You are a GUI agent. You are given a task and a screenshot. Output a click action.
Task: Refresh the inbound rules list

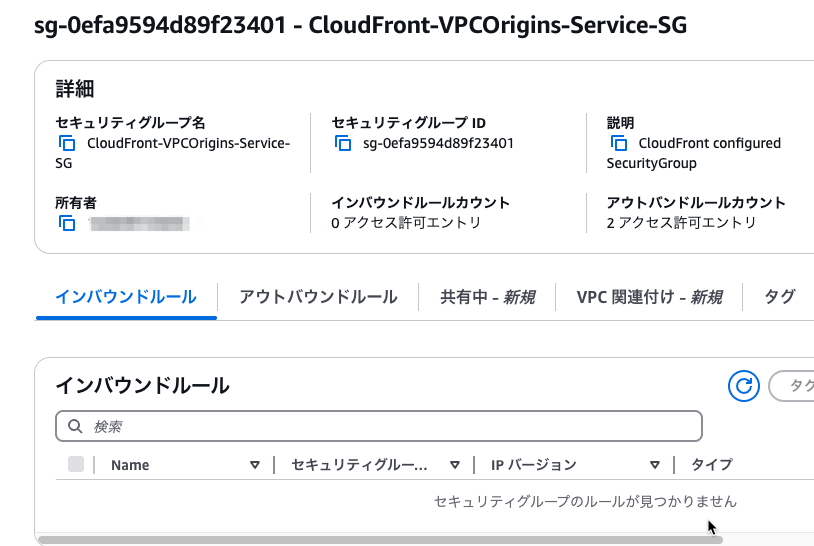tap(743, 386)
